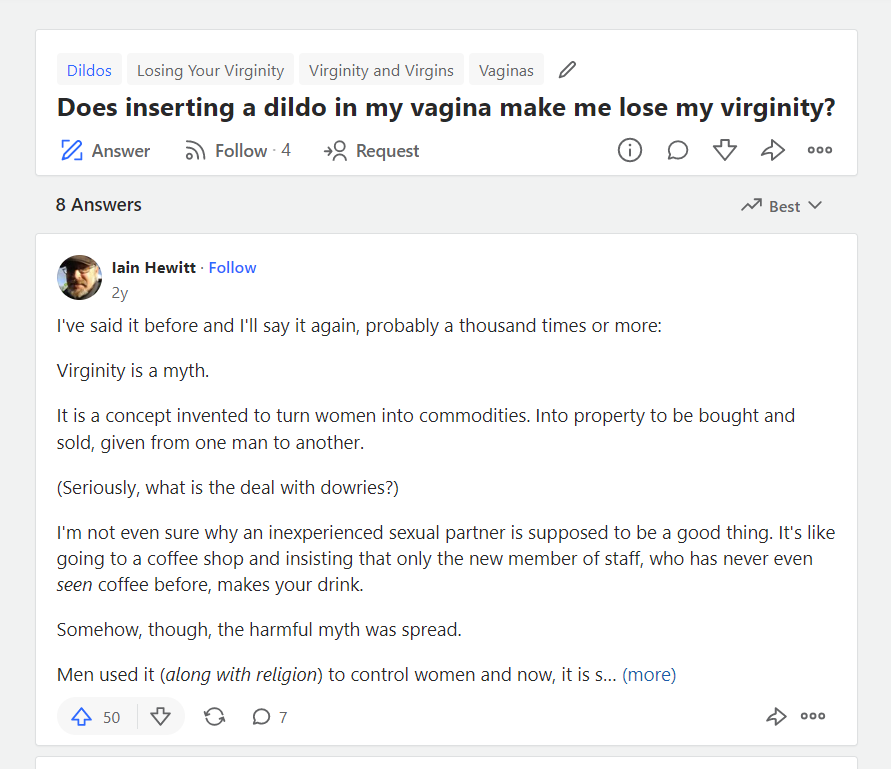This screenshot has height=769, width=891.
Task: Expand the truncated answer via (more)
Action: tap(649, 675)
